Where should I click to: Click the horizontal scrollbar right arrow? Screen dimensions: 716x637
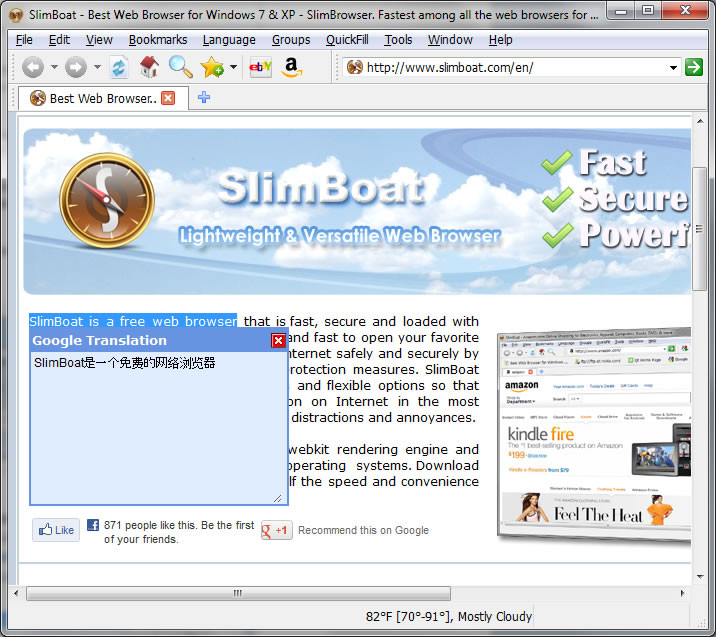pos(683,593)
